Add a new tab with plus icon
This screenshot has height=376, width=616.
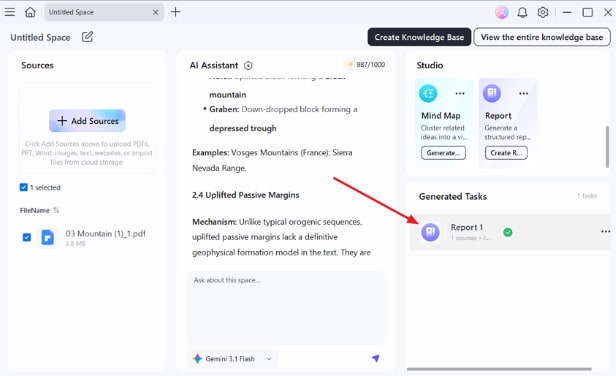tap(176, 12)
